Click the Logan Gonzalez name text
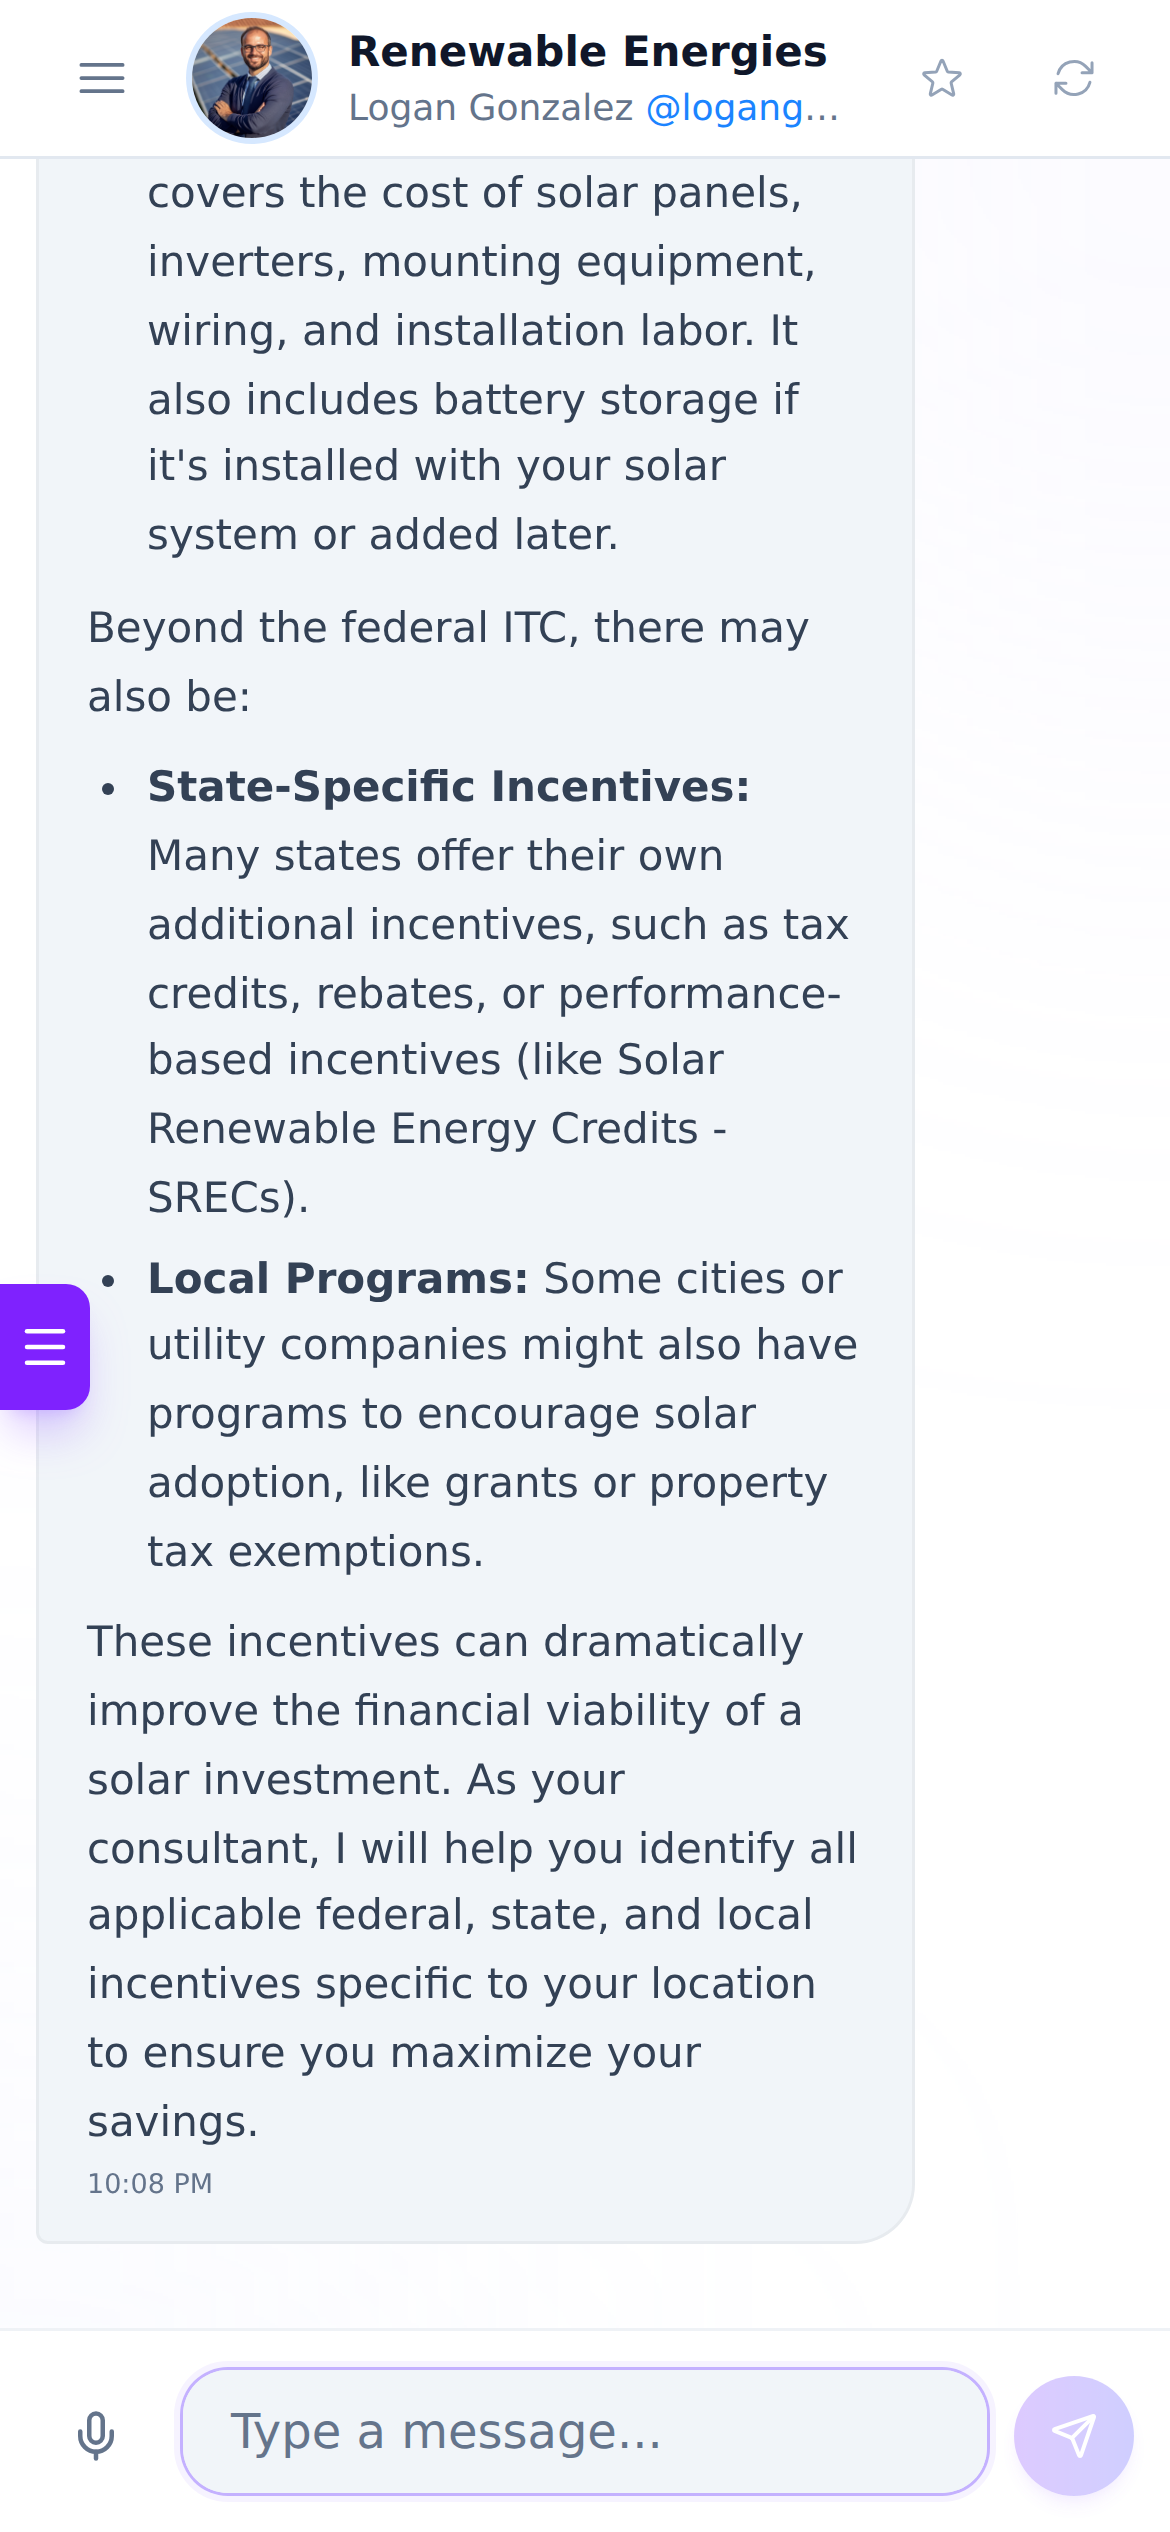The height and width of the screenshot is (2532, 1170). click(x=491, y=107)
